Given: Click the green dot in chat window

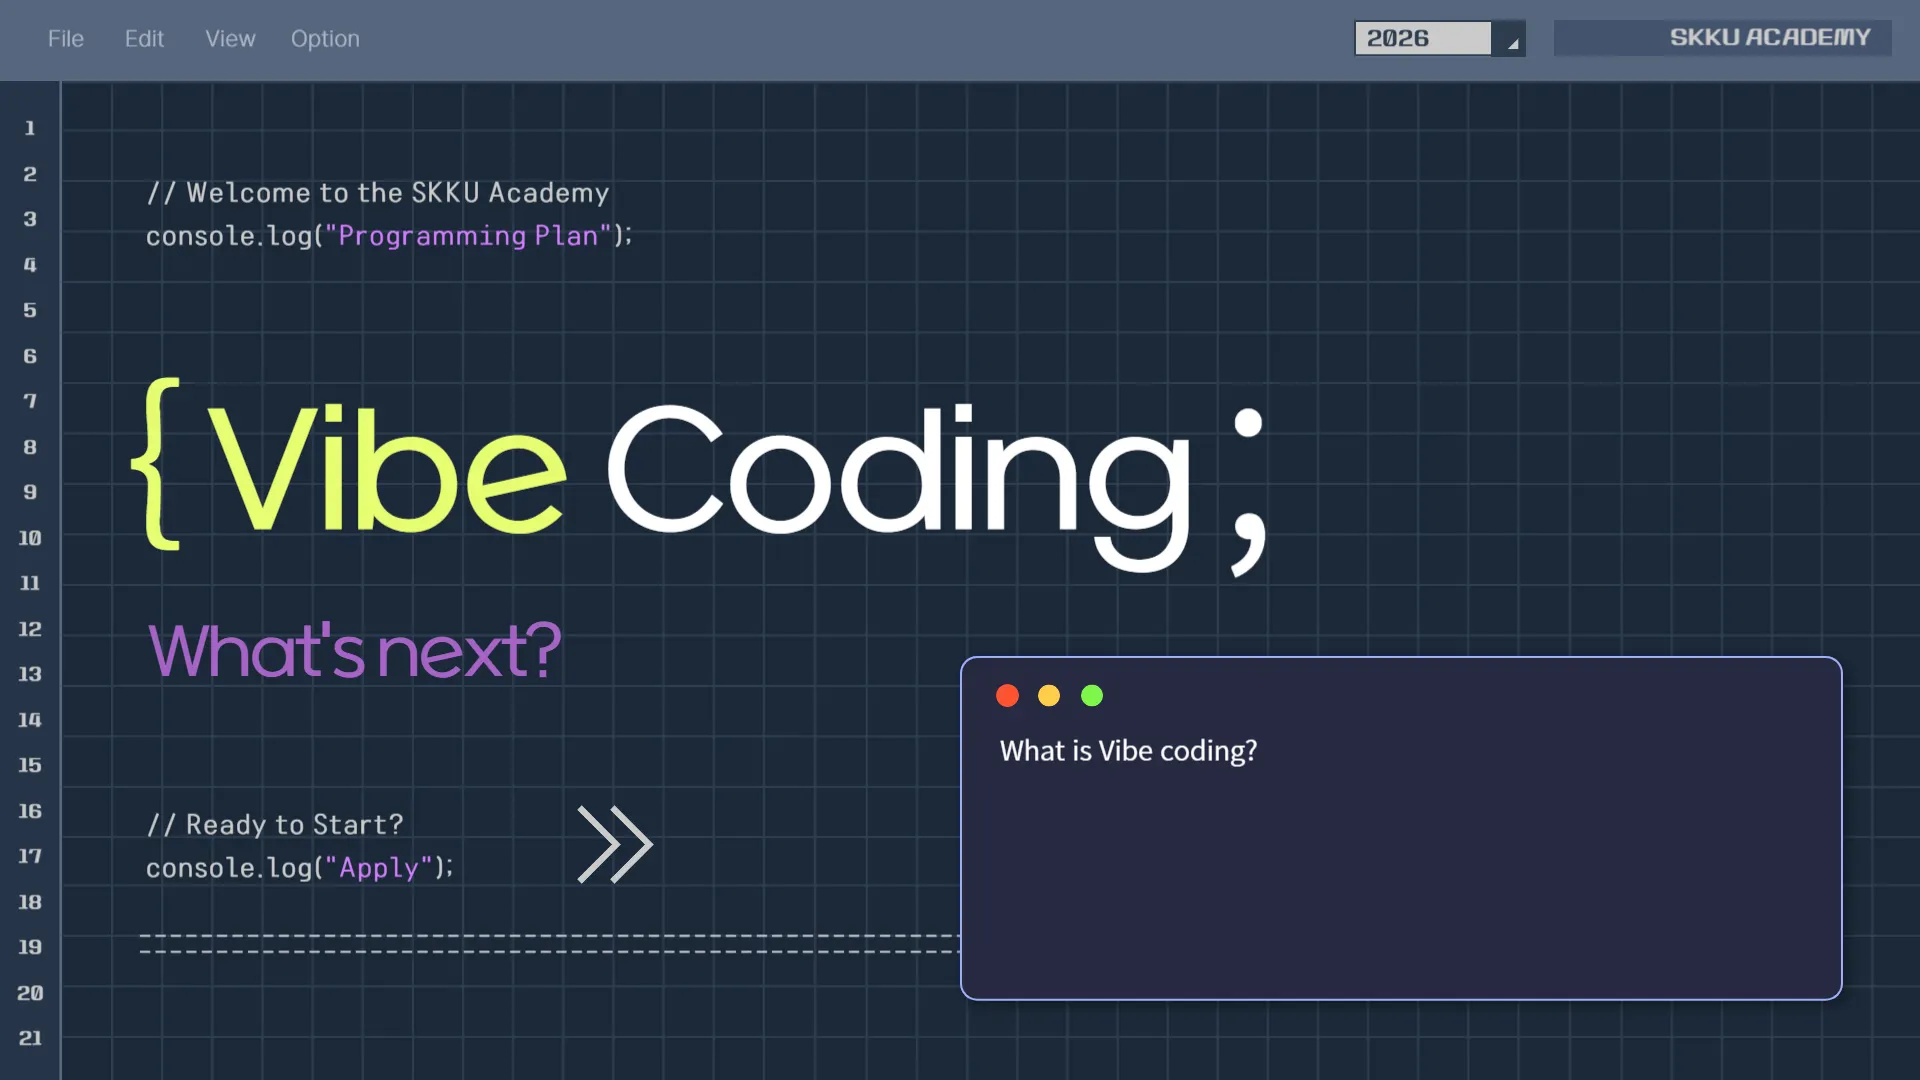Looking at the screenshot, I should pyautogui.click(x=1092, y=696).
